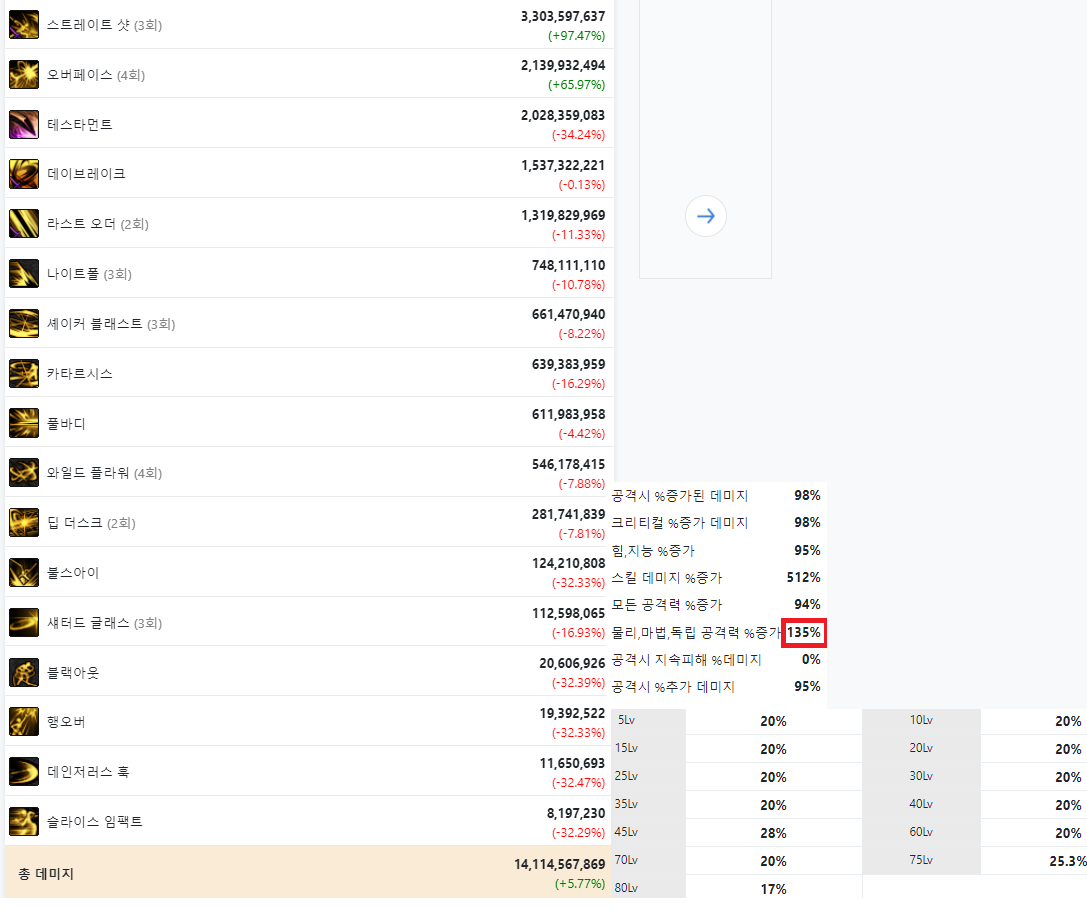Select the 테스타먼트 skill name
This screenshot has height=910, width=1087.
[79, 125]
